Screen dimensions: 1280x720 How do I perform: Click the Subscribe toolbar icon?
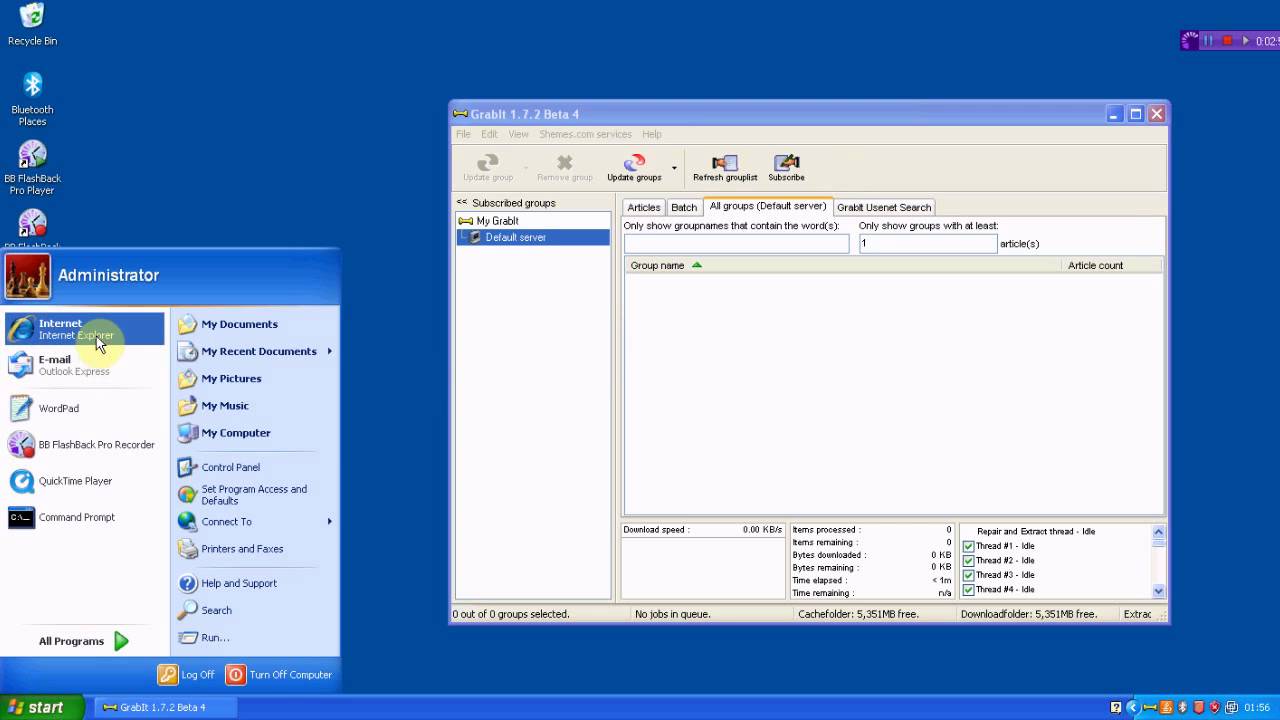[x=786, y=168]
